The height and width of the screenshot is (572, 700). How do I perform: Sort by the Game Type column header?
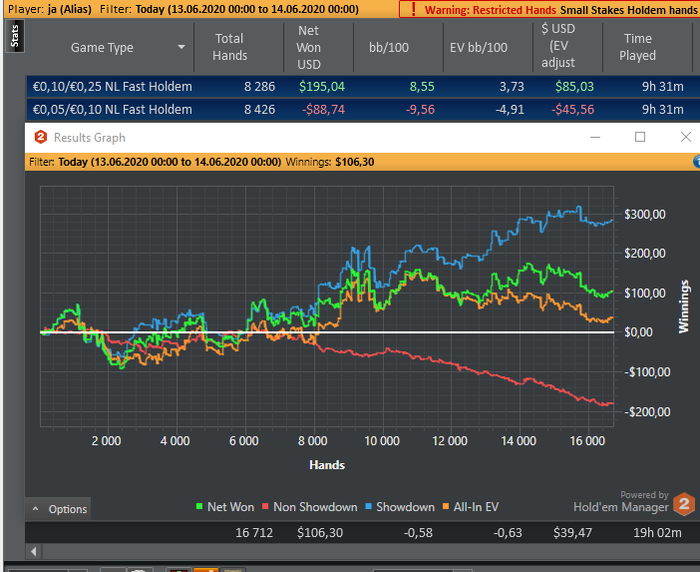pos(102,47)
